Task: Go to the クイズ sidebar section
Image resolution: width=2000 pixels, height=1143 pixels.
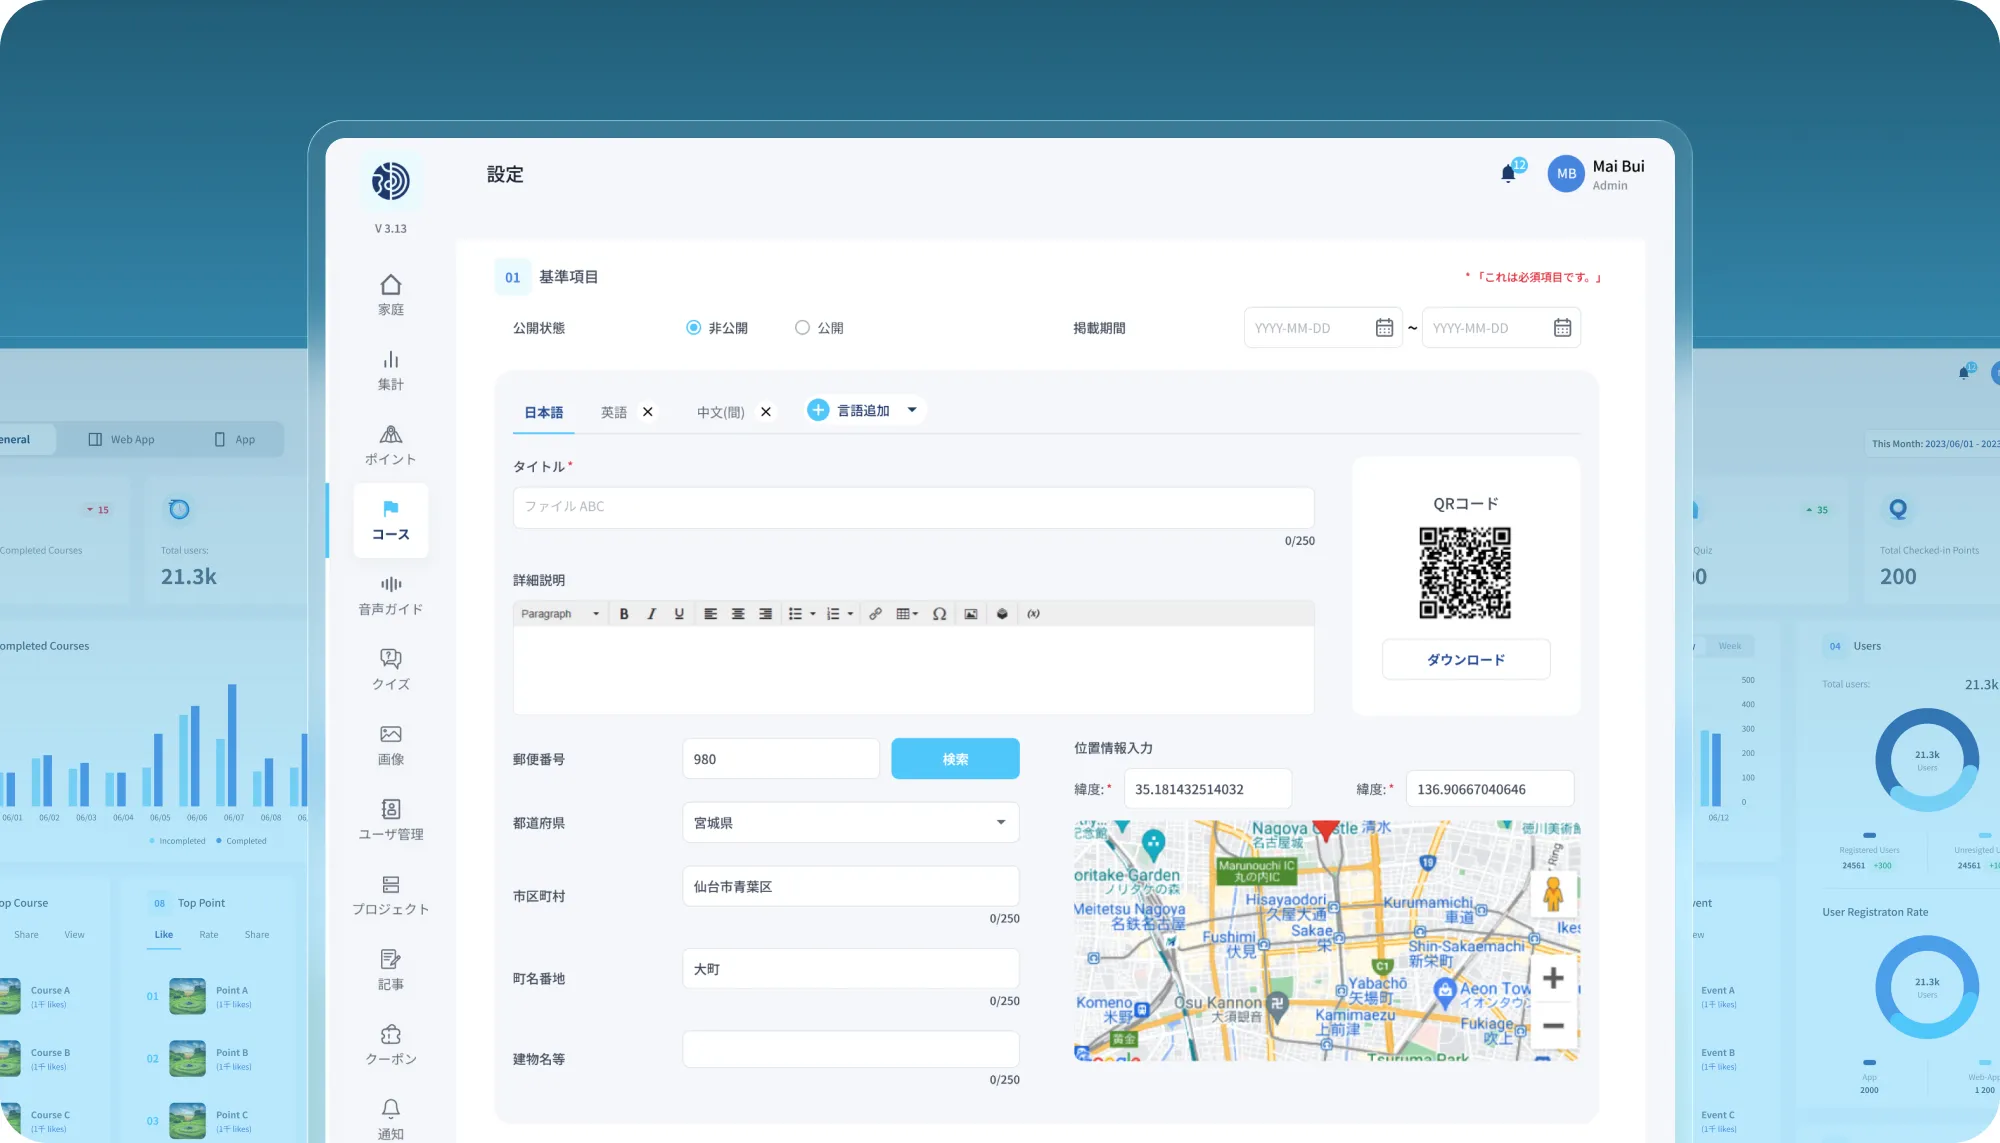Action: tap(391, 670)
